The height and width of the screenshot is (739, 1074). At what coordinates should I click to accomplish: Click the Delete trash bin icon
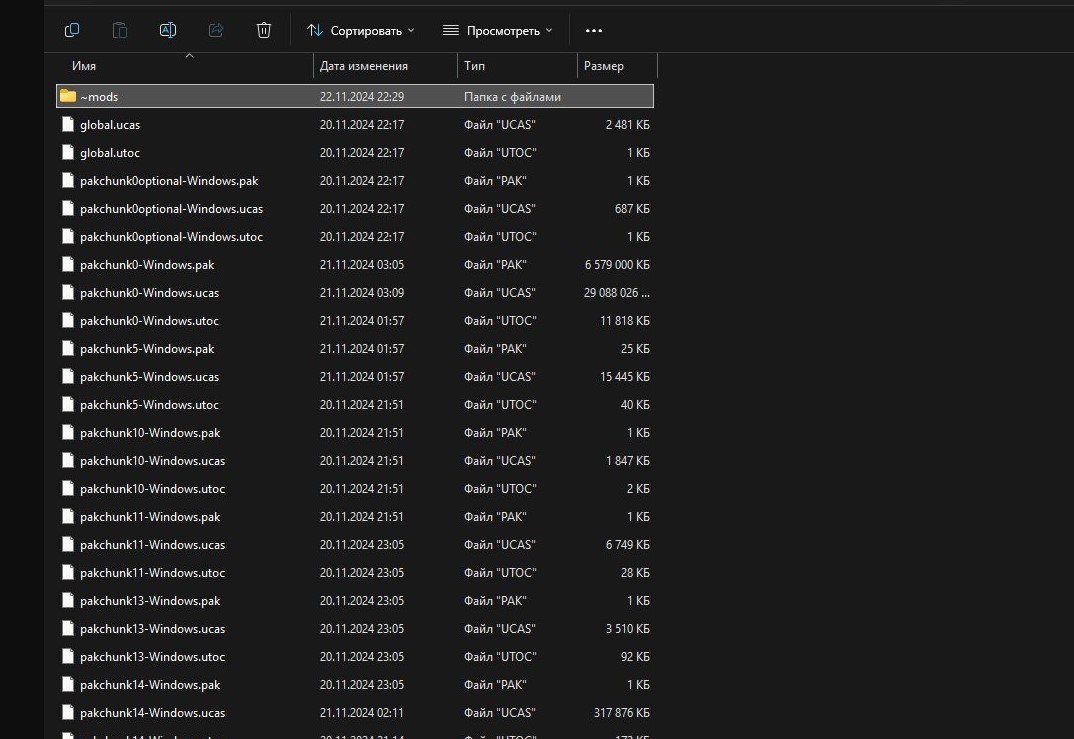[x=264, y=30]
